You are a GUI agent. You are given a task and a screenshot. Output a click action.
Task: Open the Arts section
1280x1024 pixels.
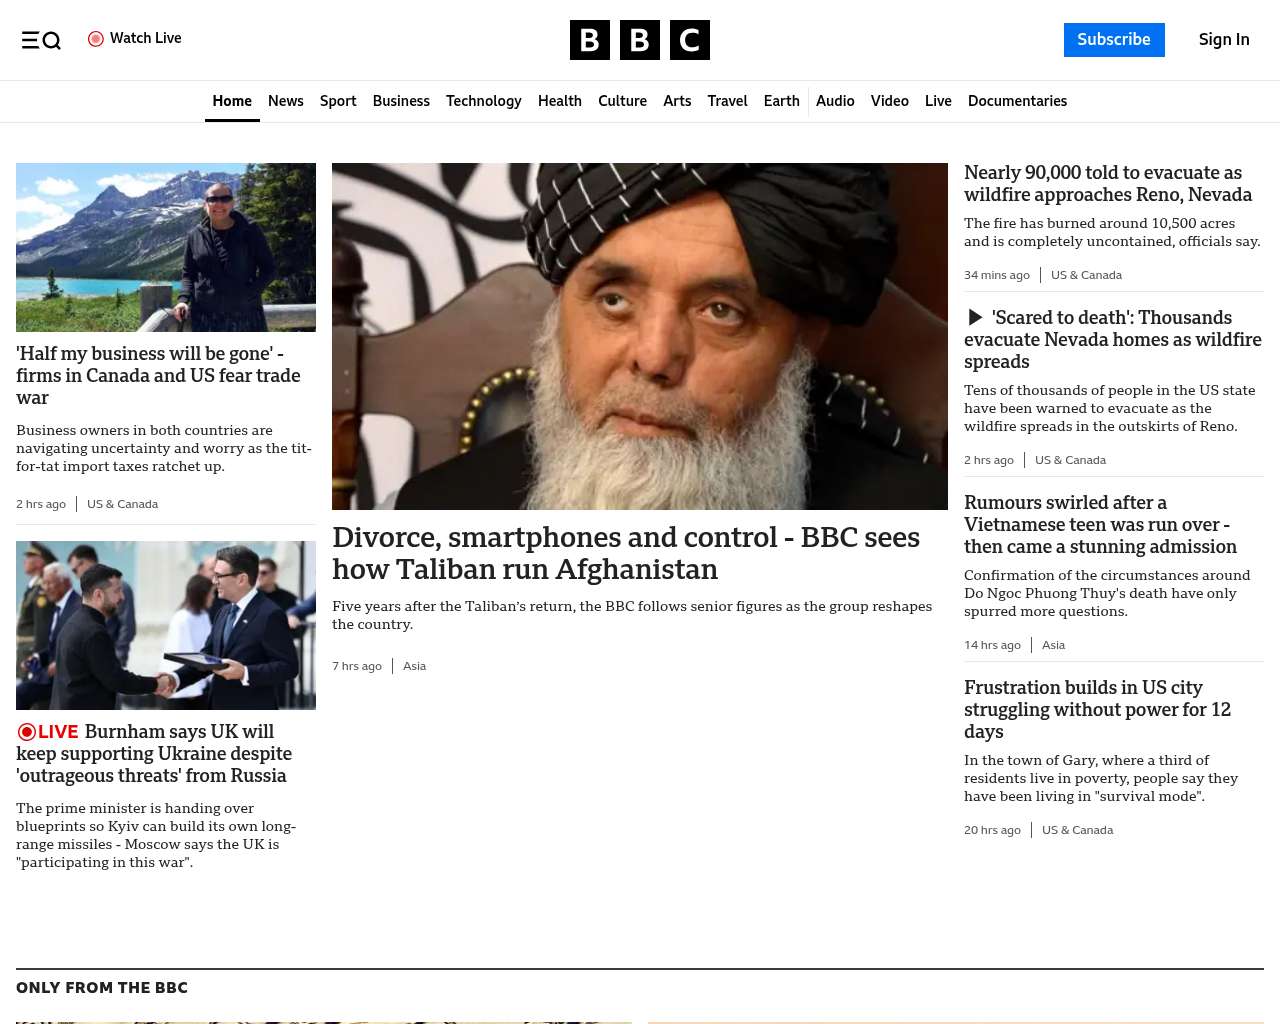[677, 101]
